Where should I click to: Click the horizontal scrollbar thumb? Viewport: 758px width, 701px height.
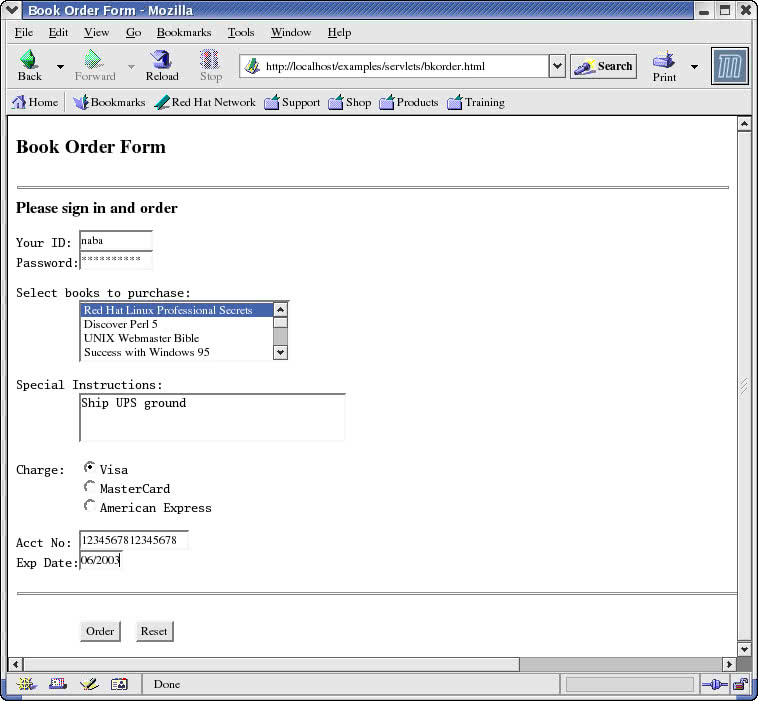pos(271,664)
